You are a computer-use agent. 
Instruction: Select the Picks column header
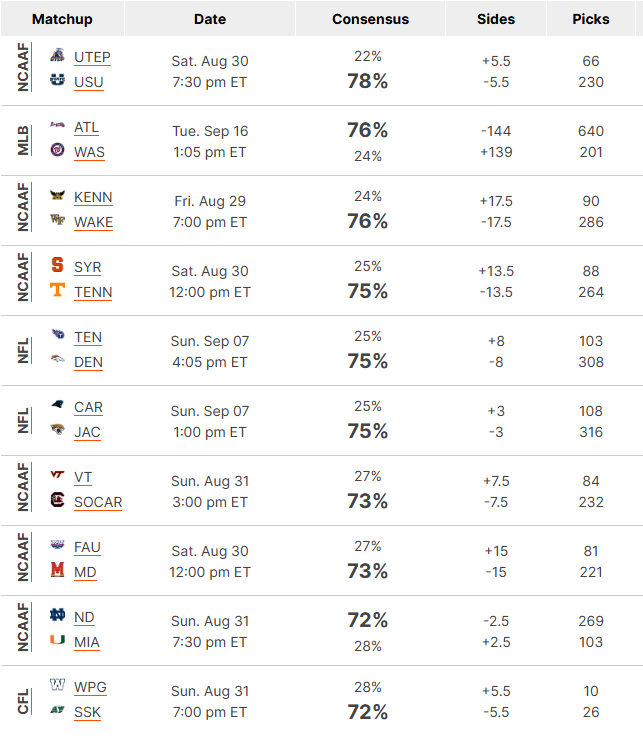pos(591,19)
